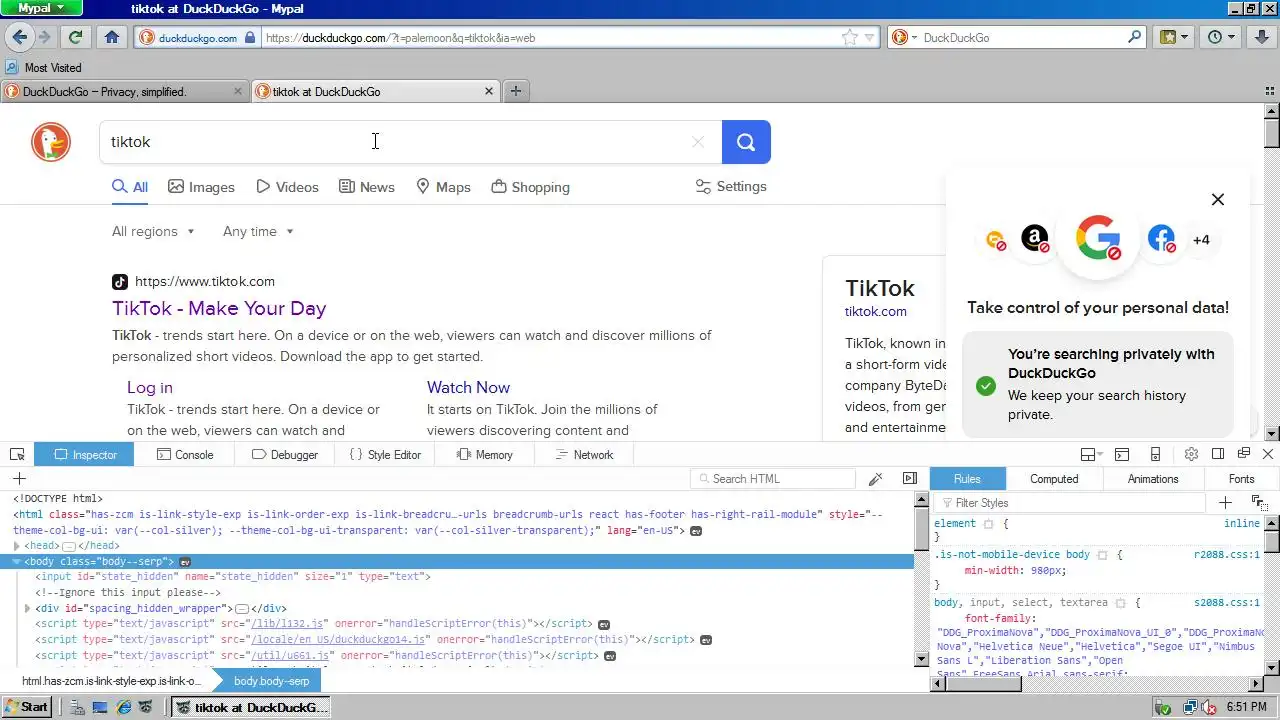The height and width of the screenshot is (720, 1280).
Task: Expand the head node twisty
Action: pos(17,546)
